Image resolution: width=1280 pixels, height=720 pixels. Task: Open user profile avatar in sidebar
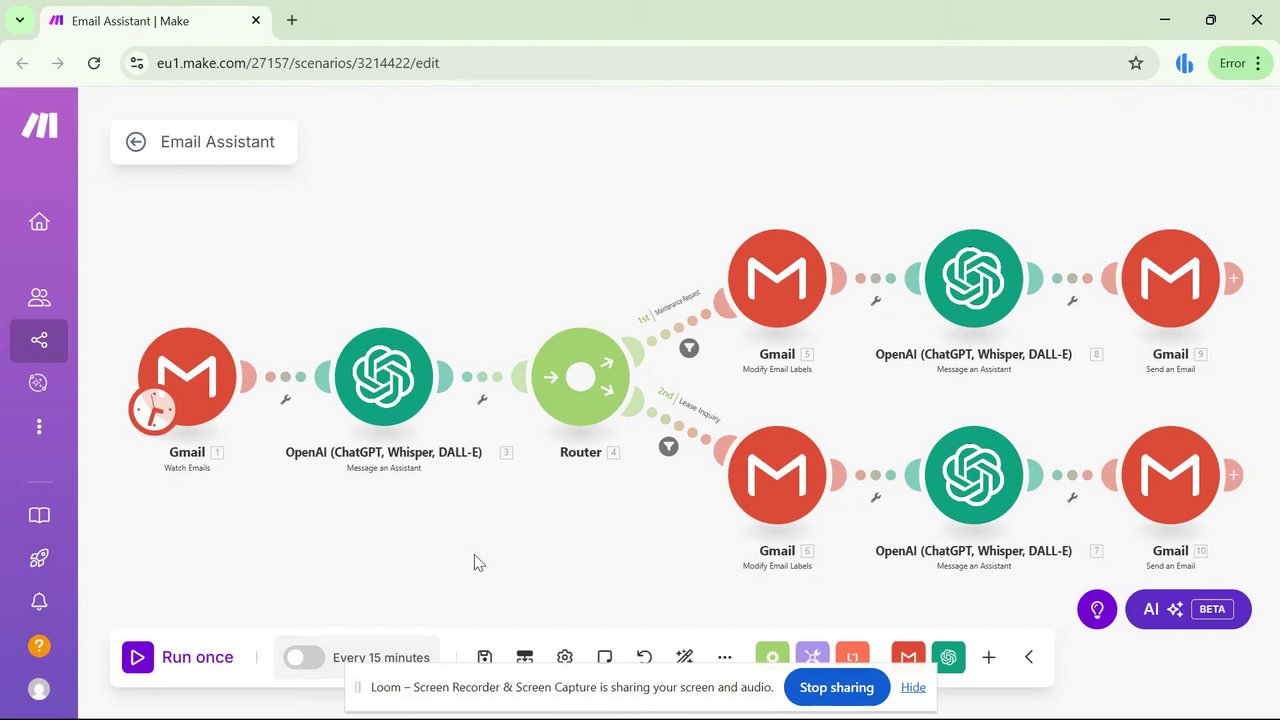coord(39,689)
